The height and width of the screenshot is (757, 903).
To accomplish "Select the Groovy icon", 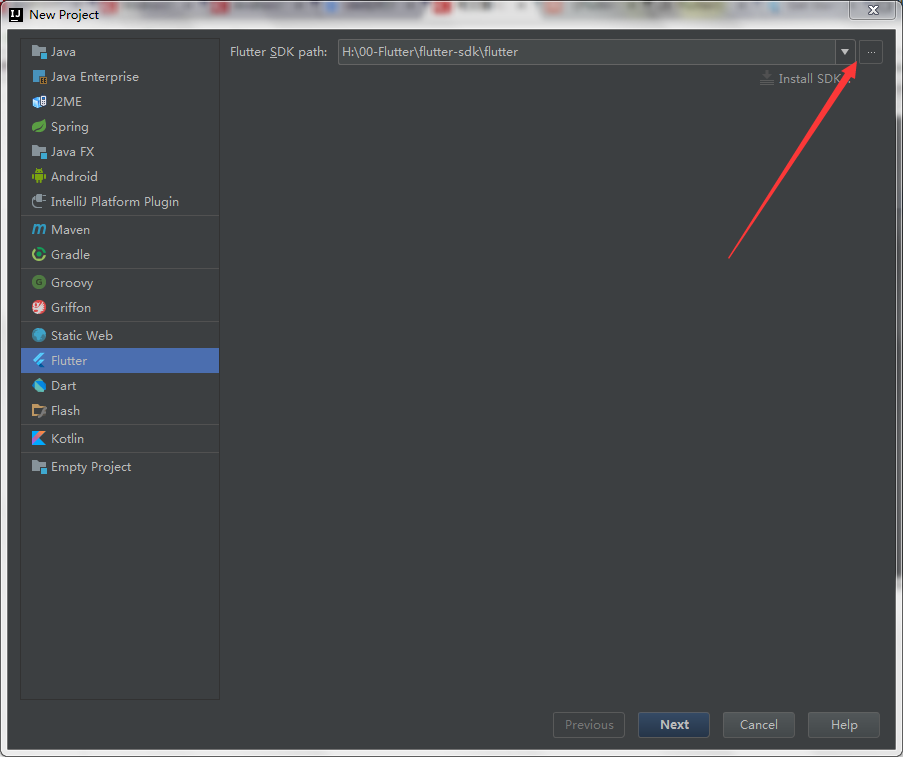I will [39, 283].
